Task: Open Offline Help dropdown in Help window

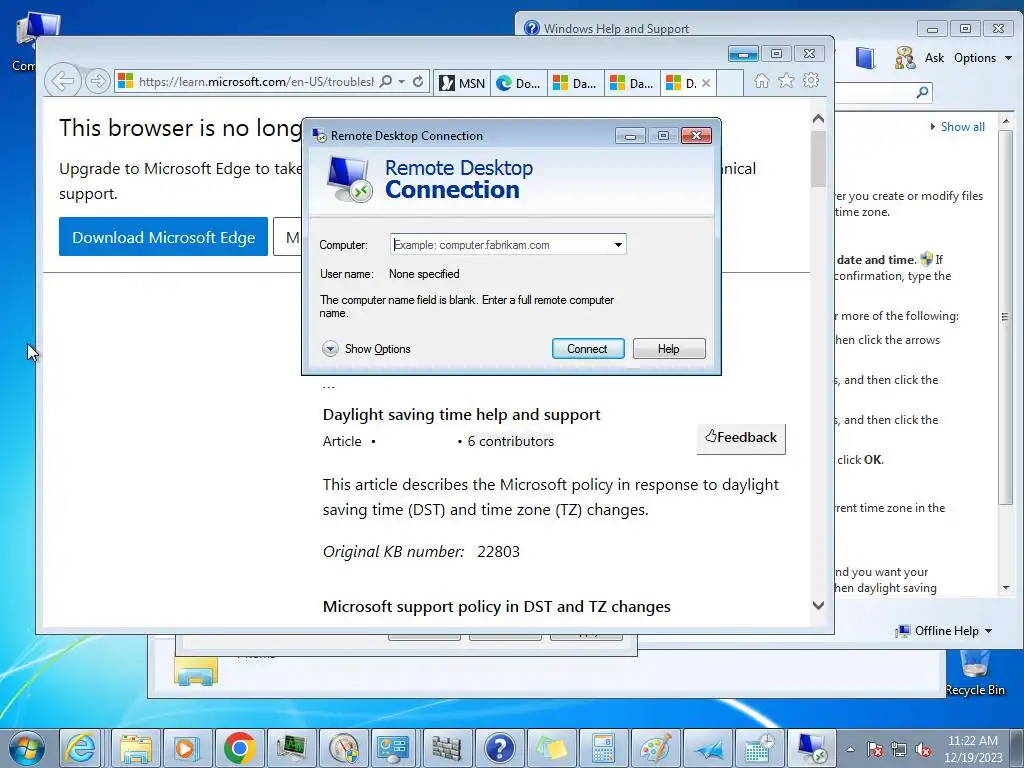Action: click(944, 631)
